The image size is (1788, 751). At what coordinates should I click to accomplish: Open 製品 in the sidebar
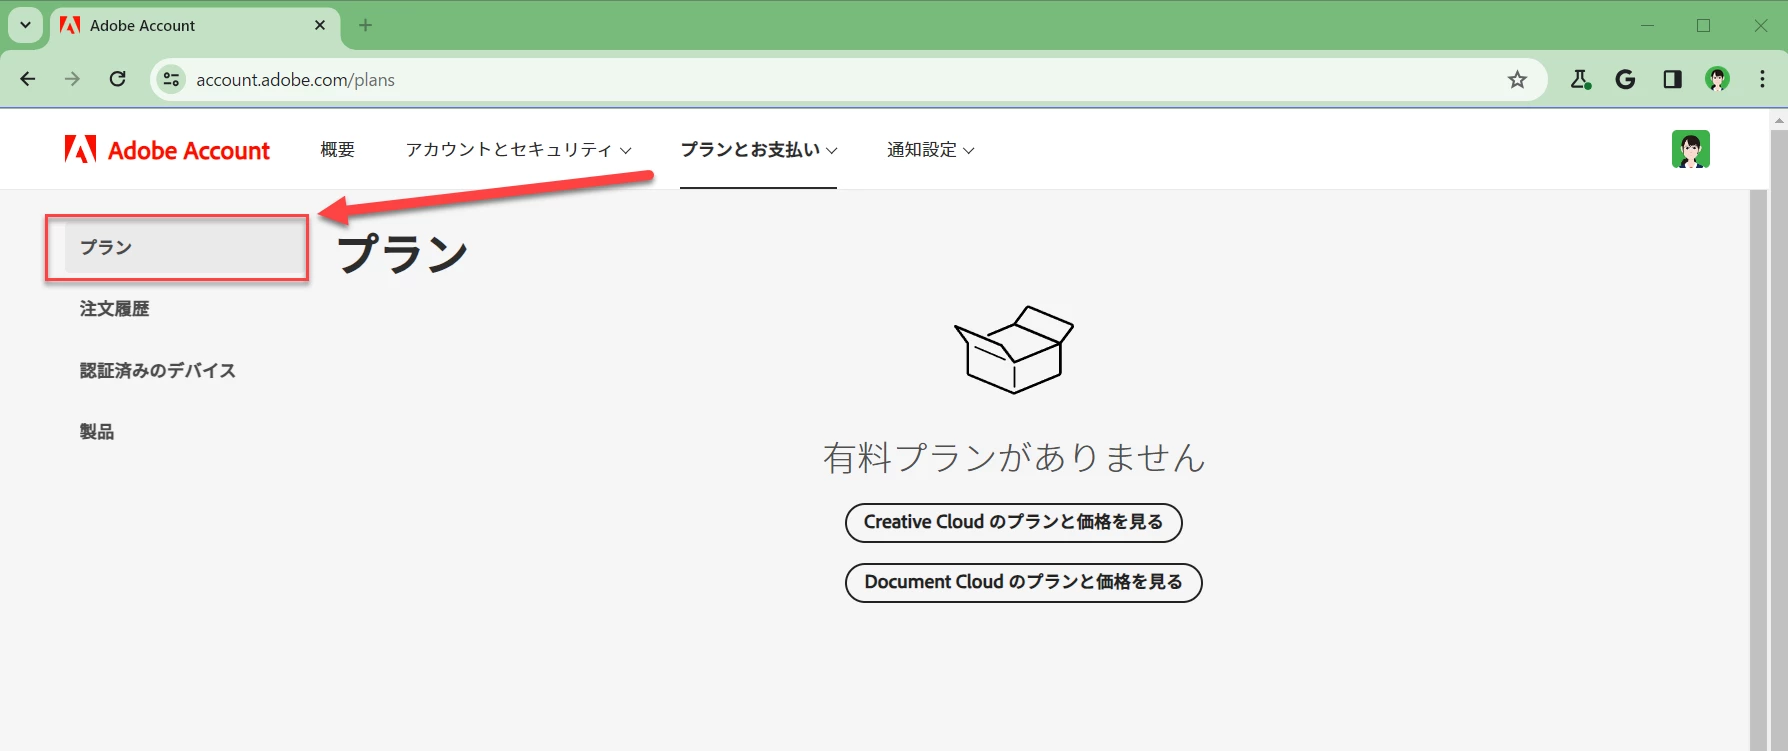point(97,432)
